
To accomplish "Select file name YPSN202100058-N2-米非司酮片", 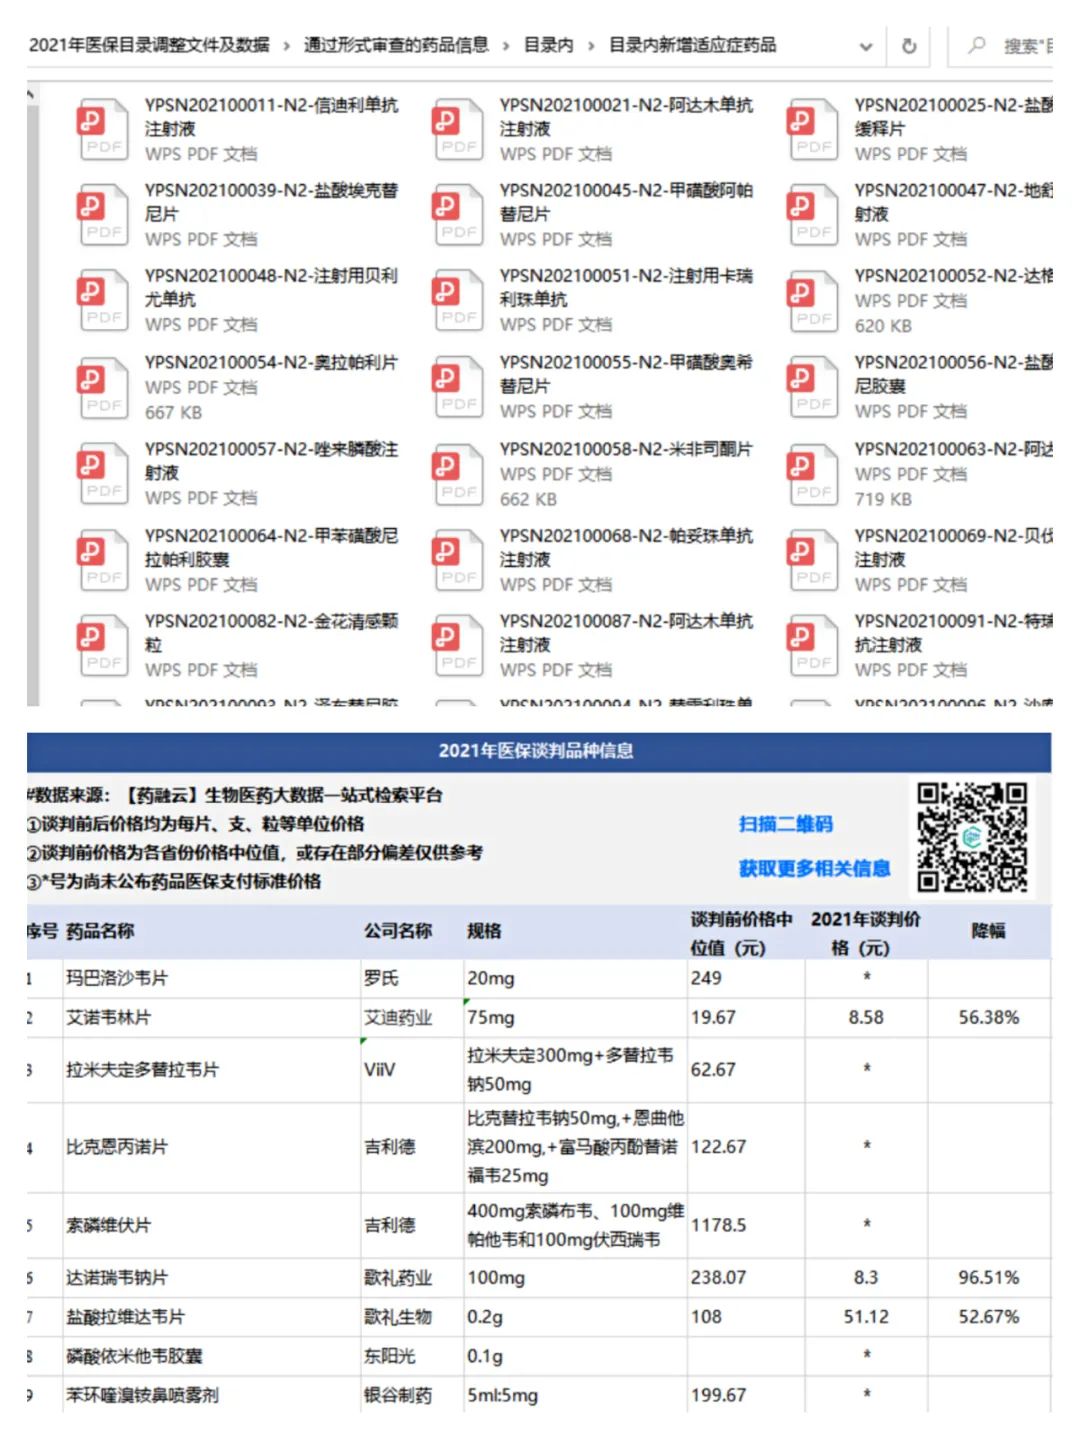I will pyautogui.click(x=626, y=449).
